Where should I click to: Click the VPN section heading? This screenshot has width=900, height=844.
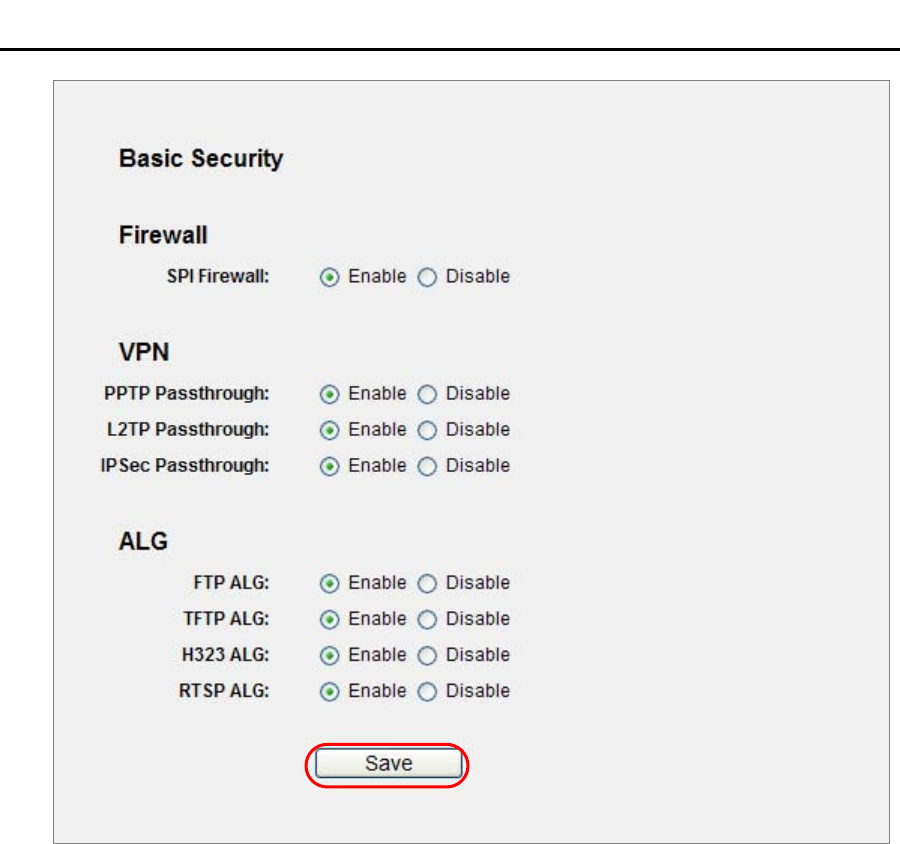(x=143, y=353)
